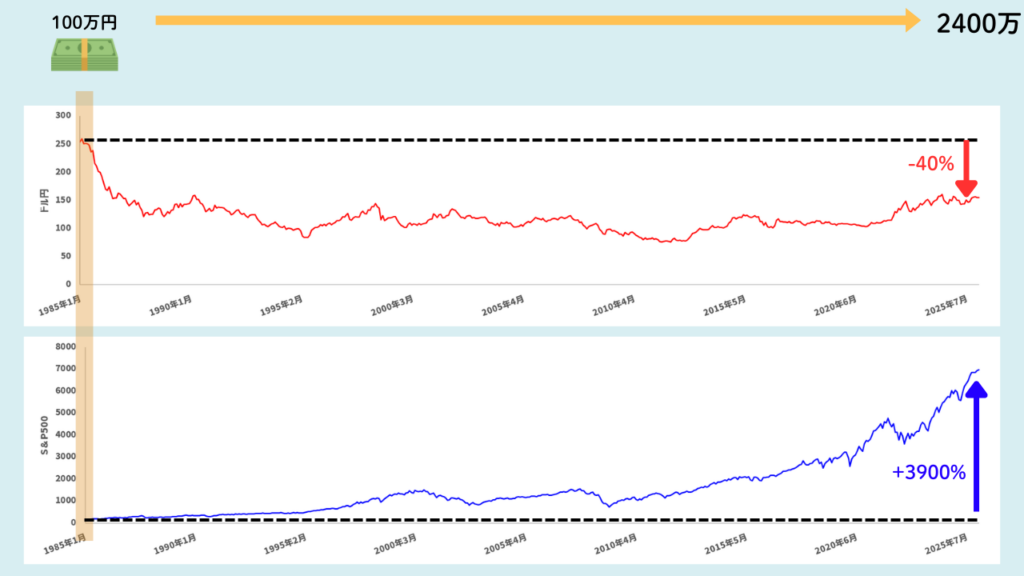Click the "2400万" text

pos(978,25)
